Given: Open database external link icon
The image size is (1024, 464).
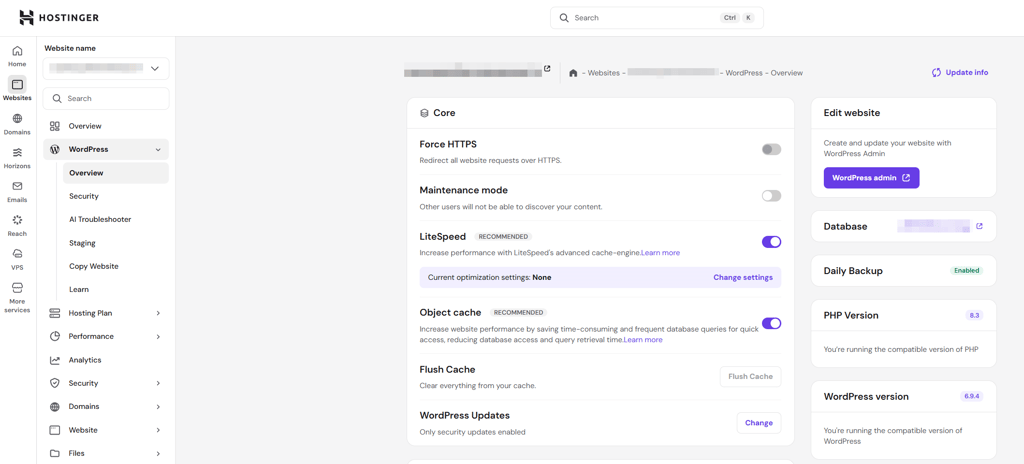Looking at the screenshot, I should pos(979,226).
